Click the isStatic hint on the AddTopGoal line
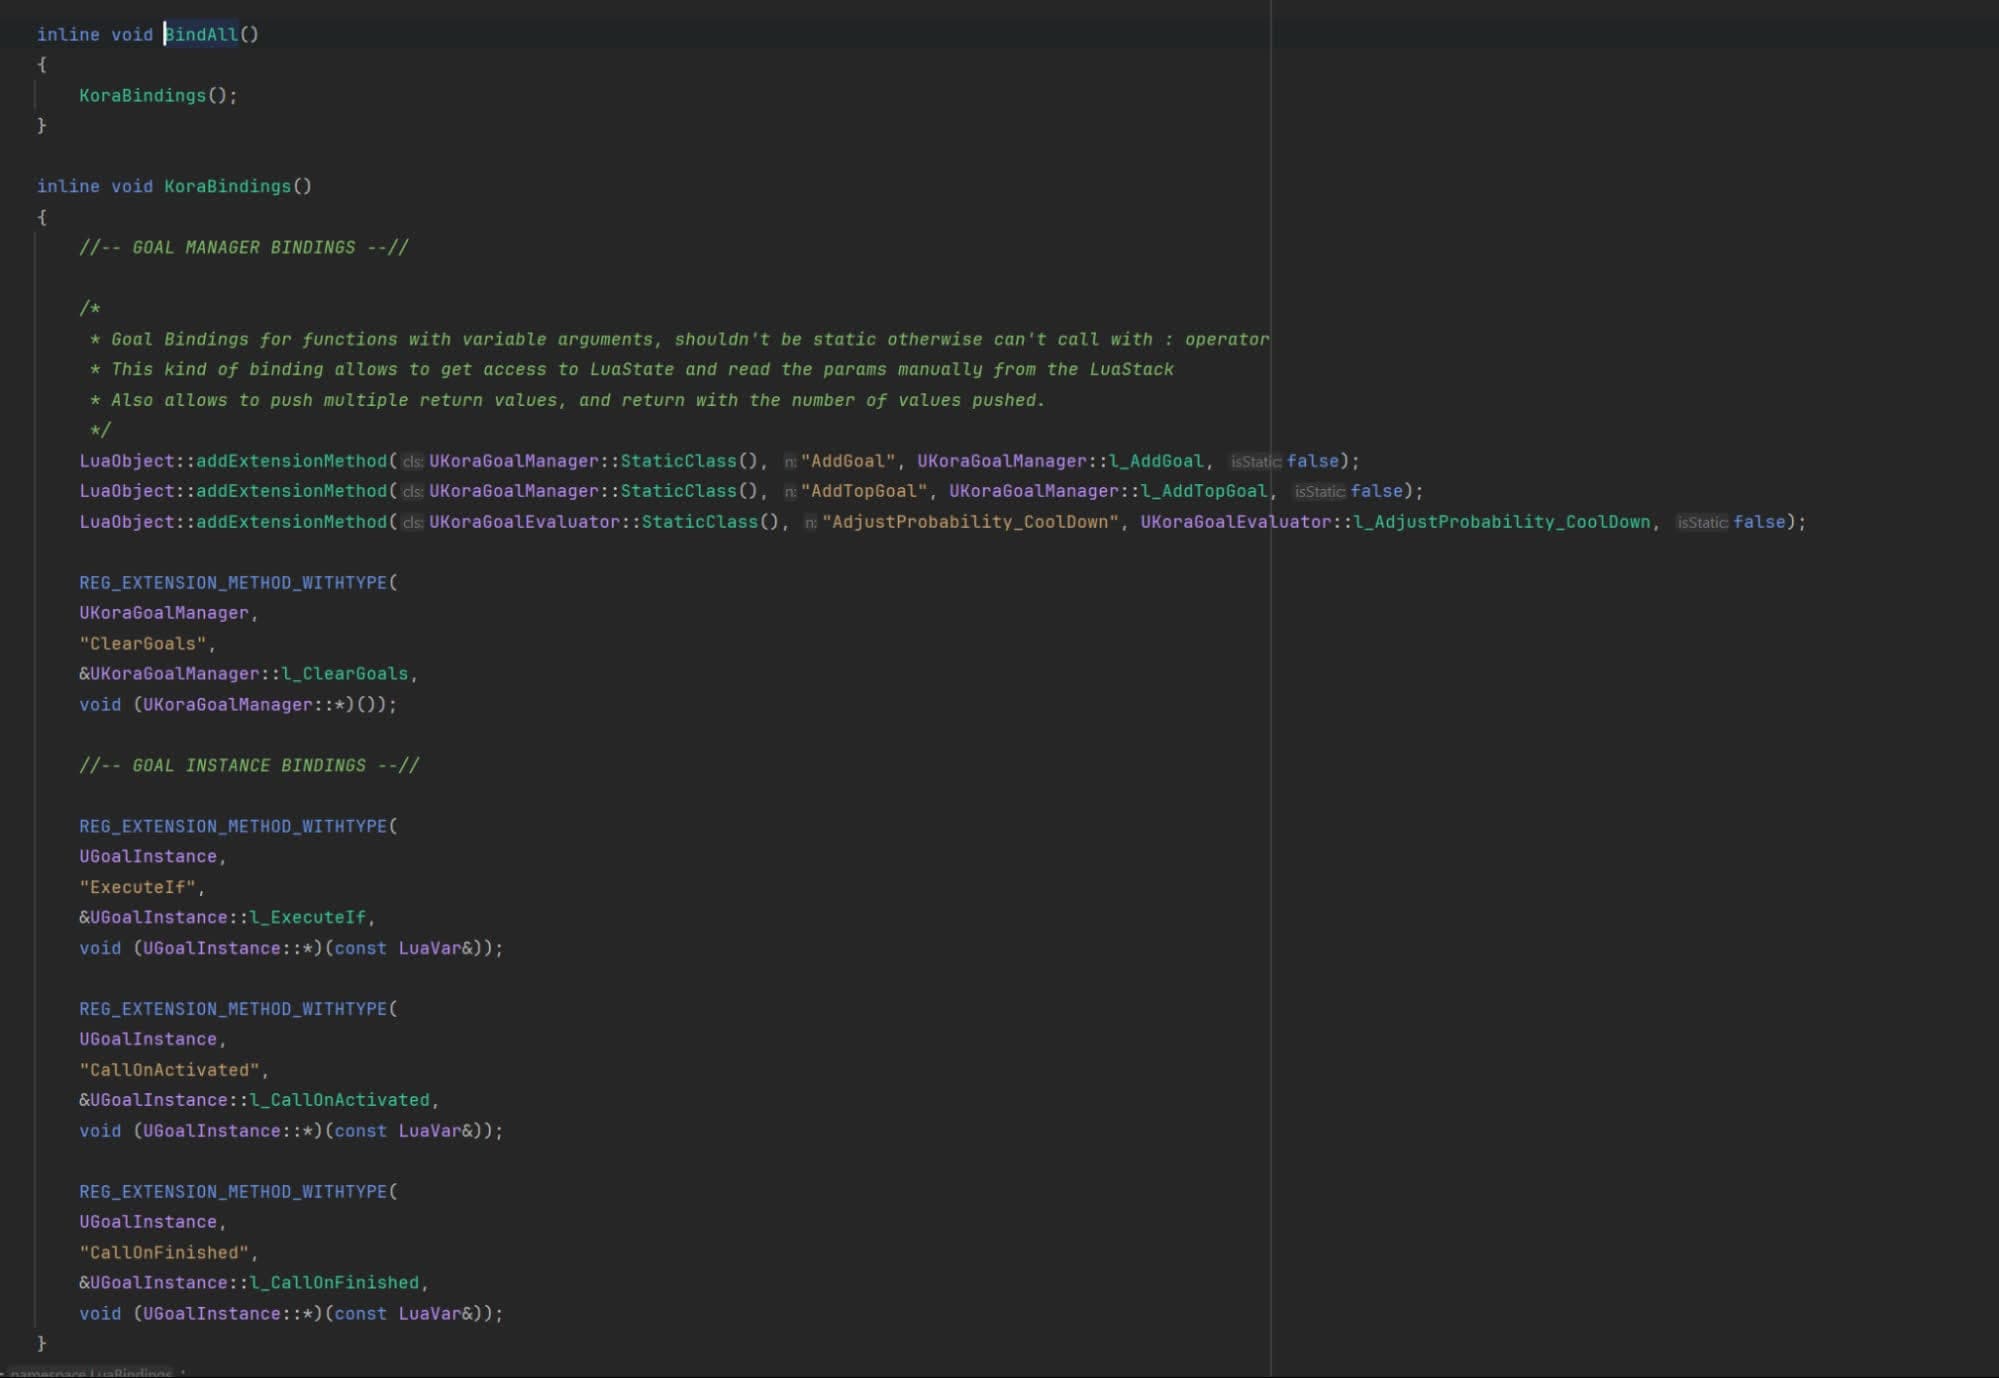Screen dimensions: 1999x1378 click(1319, 492)
